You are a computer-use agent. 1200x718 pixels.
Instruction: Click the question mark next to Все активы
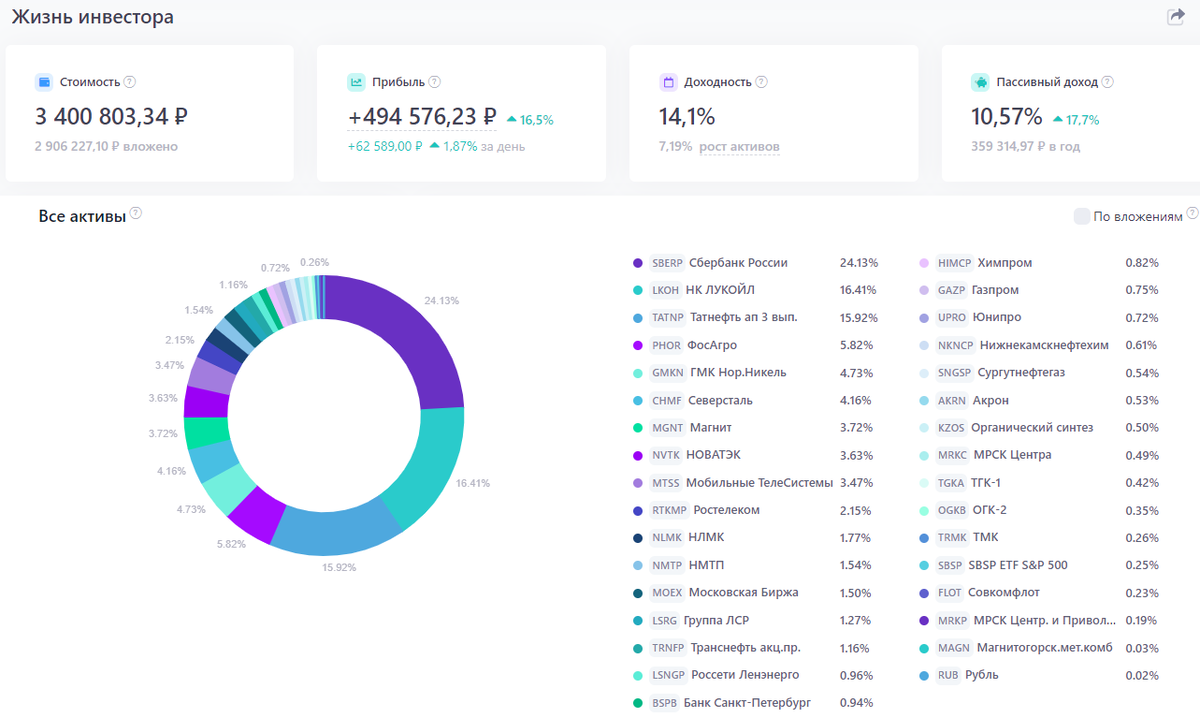point(136,213)
